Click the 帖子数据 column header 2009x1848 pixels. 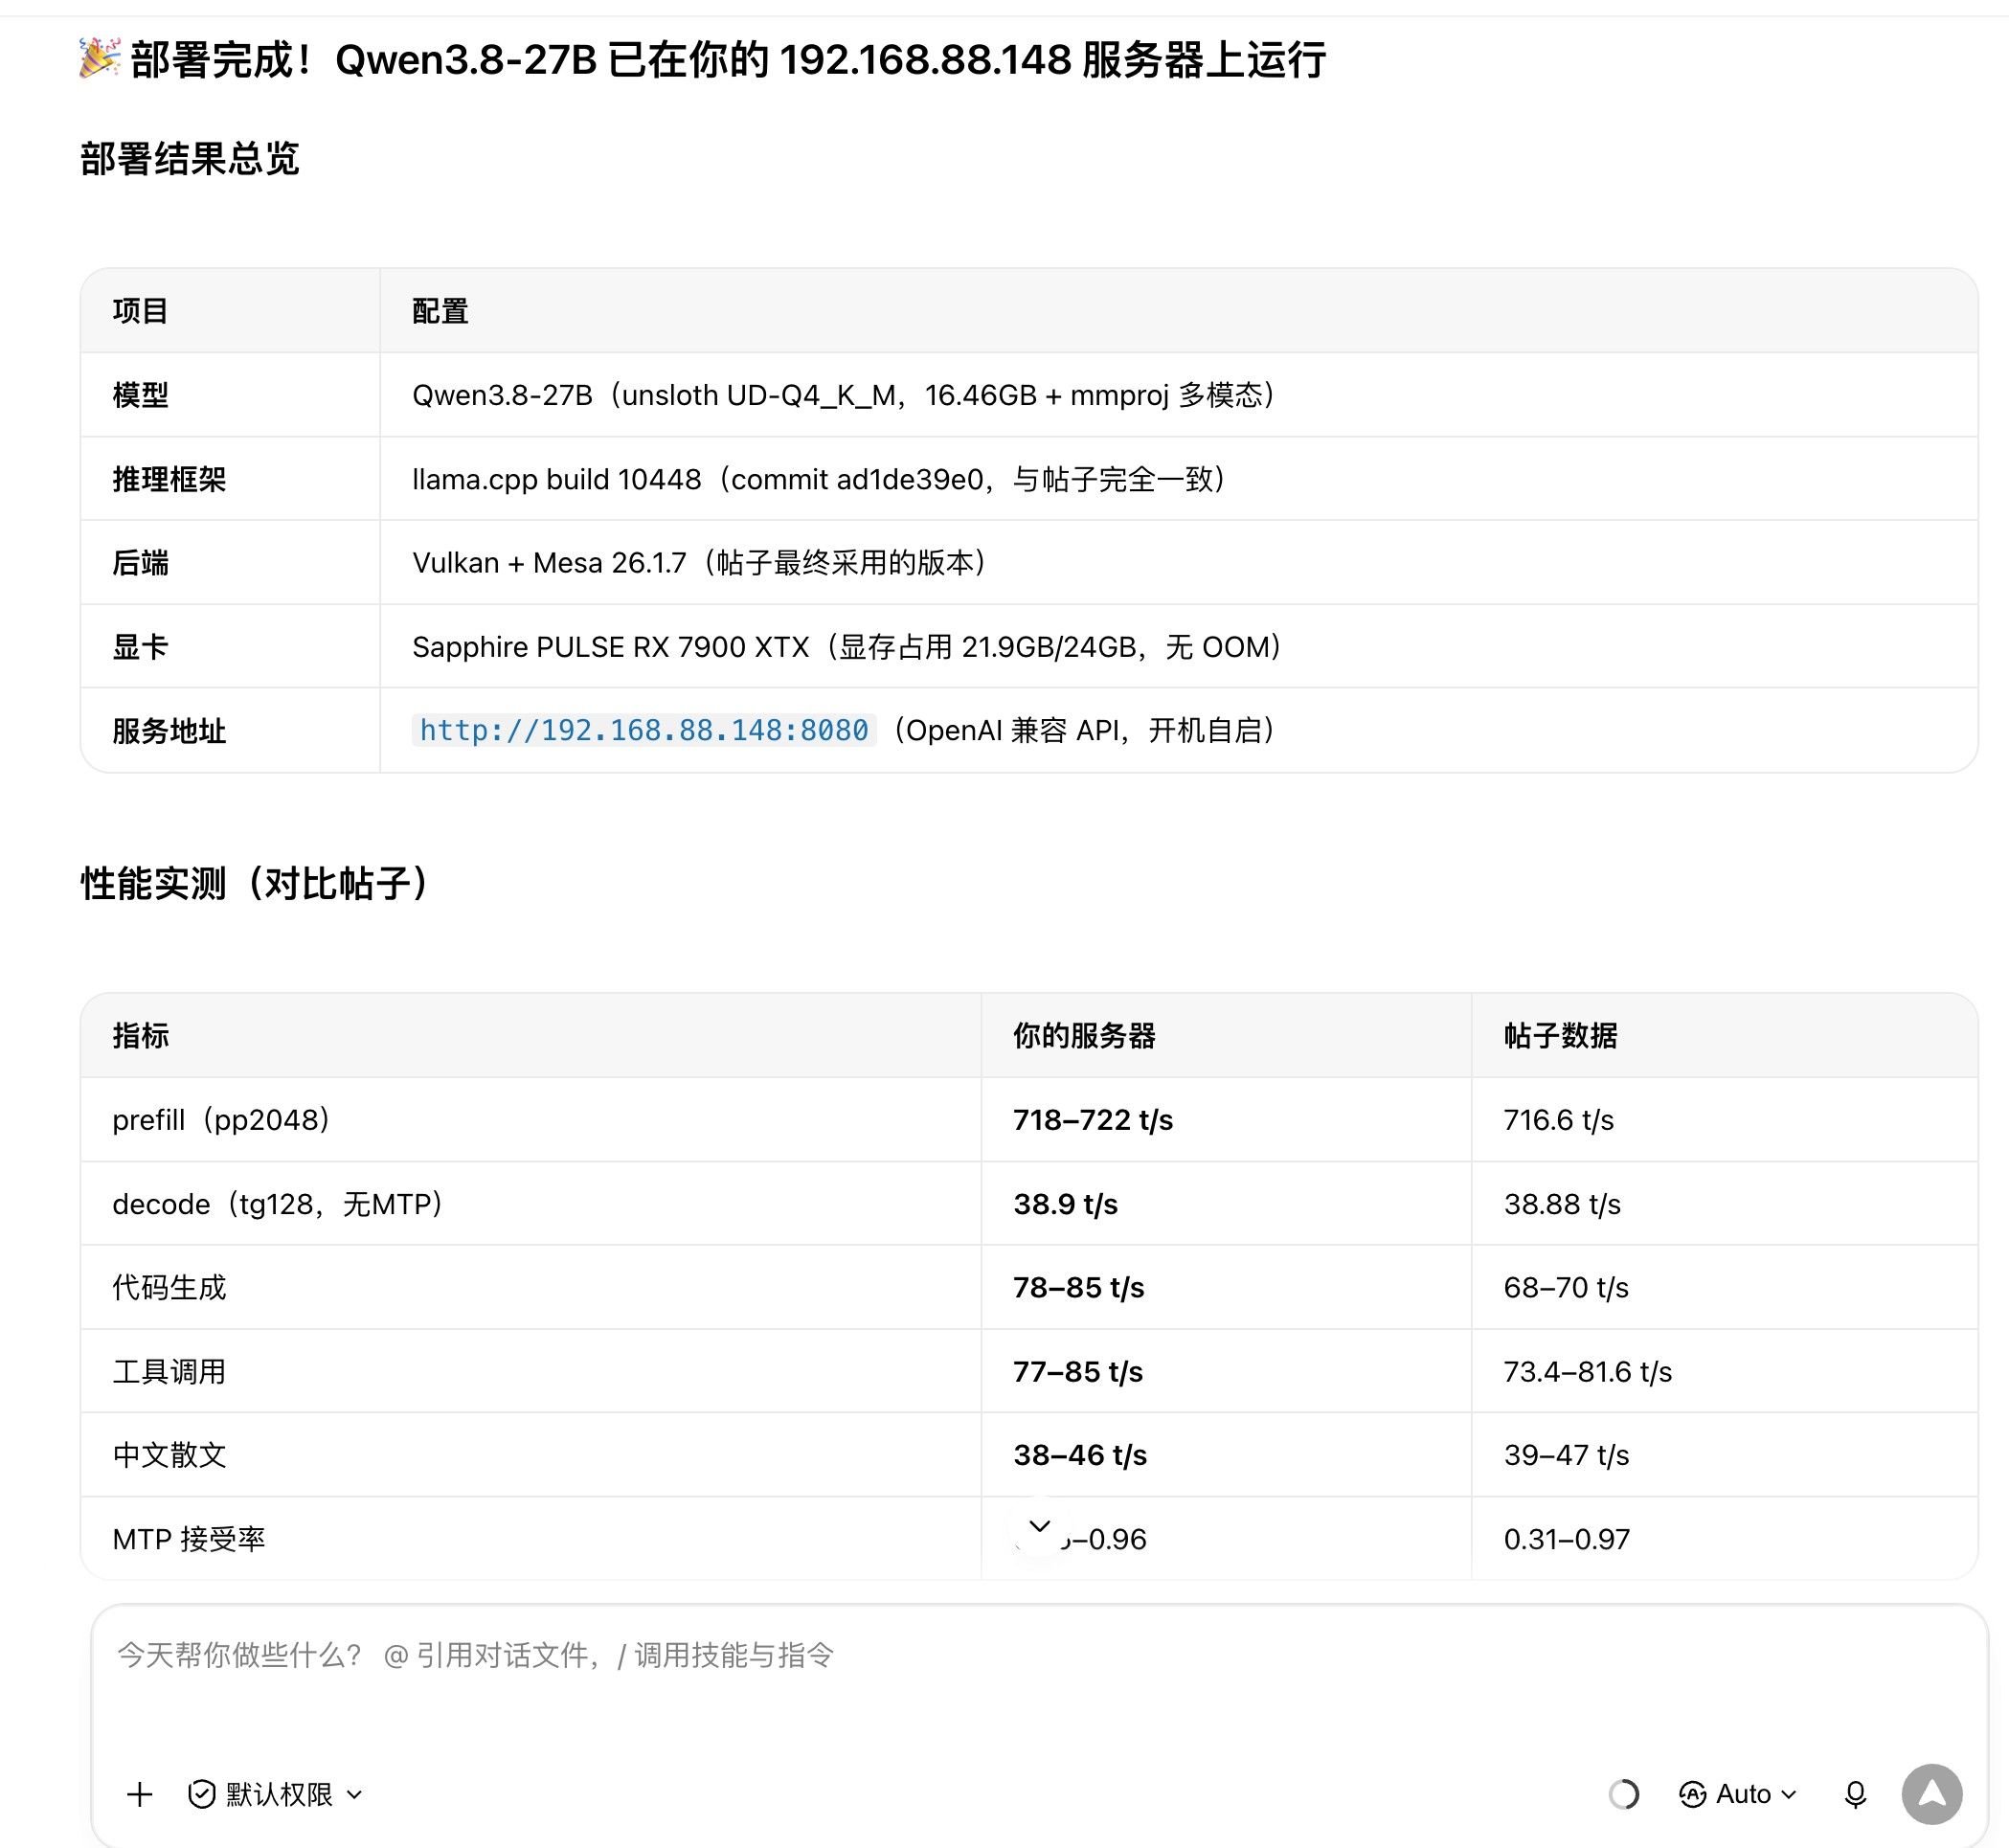tap(1560, 1035)
